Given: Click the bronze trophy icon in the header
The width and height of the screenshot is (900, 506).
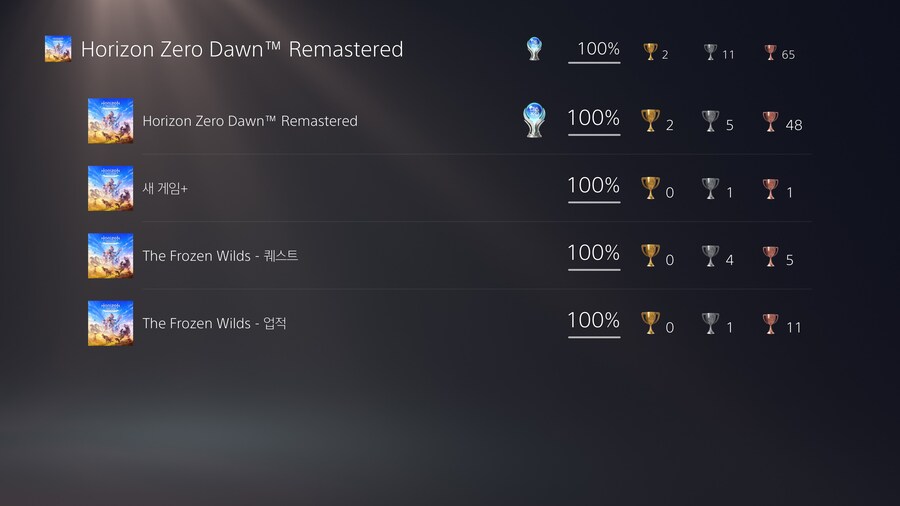Looking at the screenshot, I should coord(770,51).
